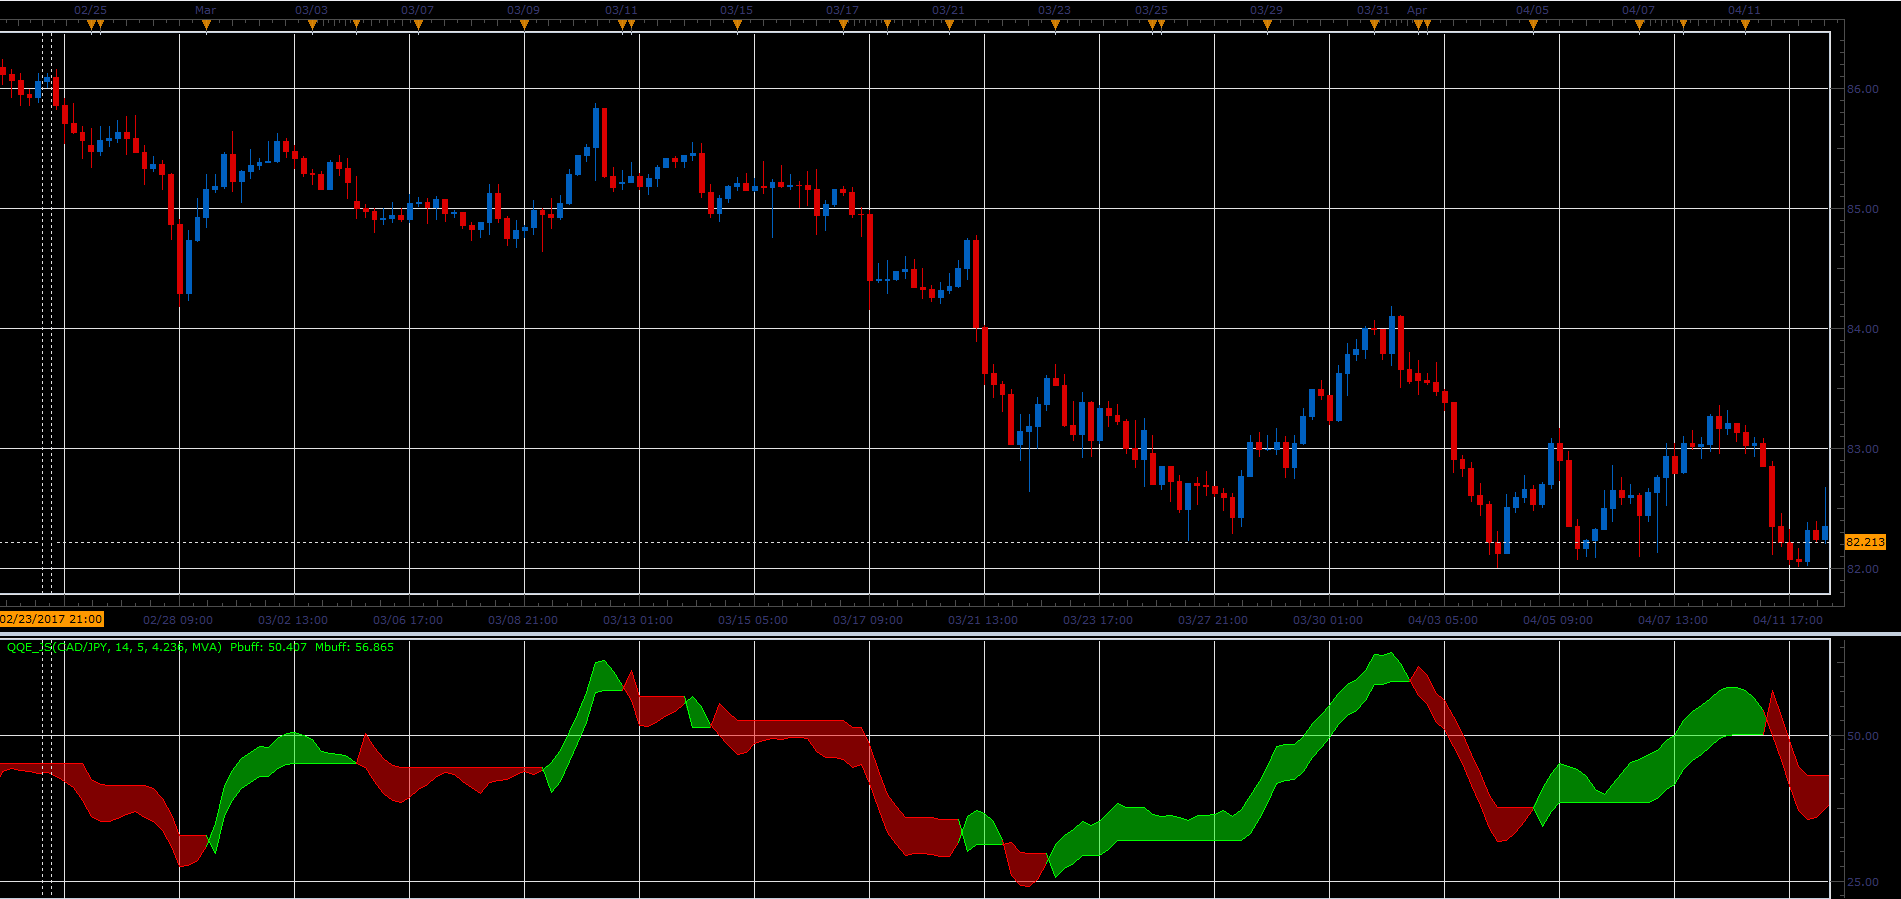The height and width of the screenshot is (899, 1901).
Task: Select the orange marker under the 03/15 date
Action: pyautogui.click(x=737, y=26)
